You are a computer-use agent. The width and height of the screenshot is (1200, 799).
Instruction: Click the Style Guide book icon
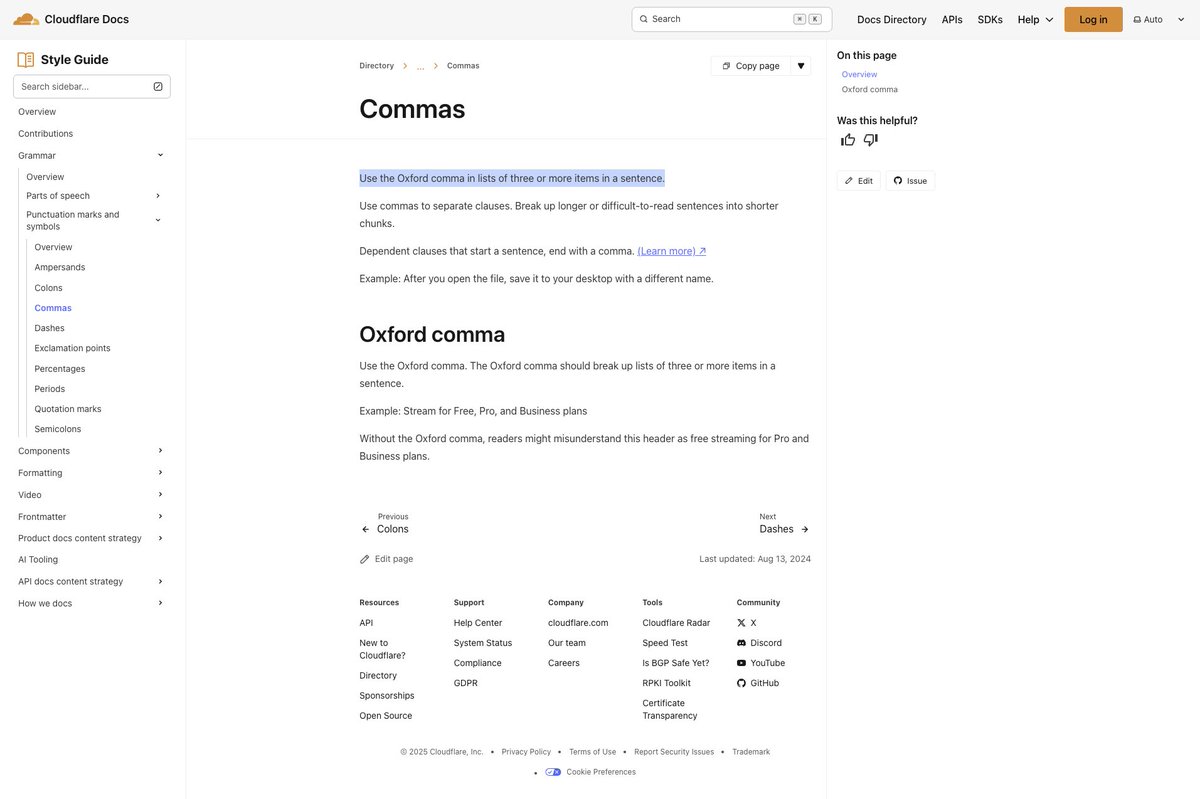click(26, 60)
